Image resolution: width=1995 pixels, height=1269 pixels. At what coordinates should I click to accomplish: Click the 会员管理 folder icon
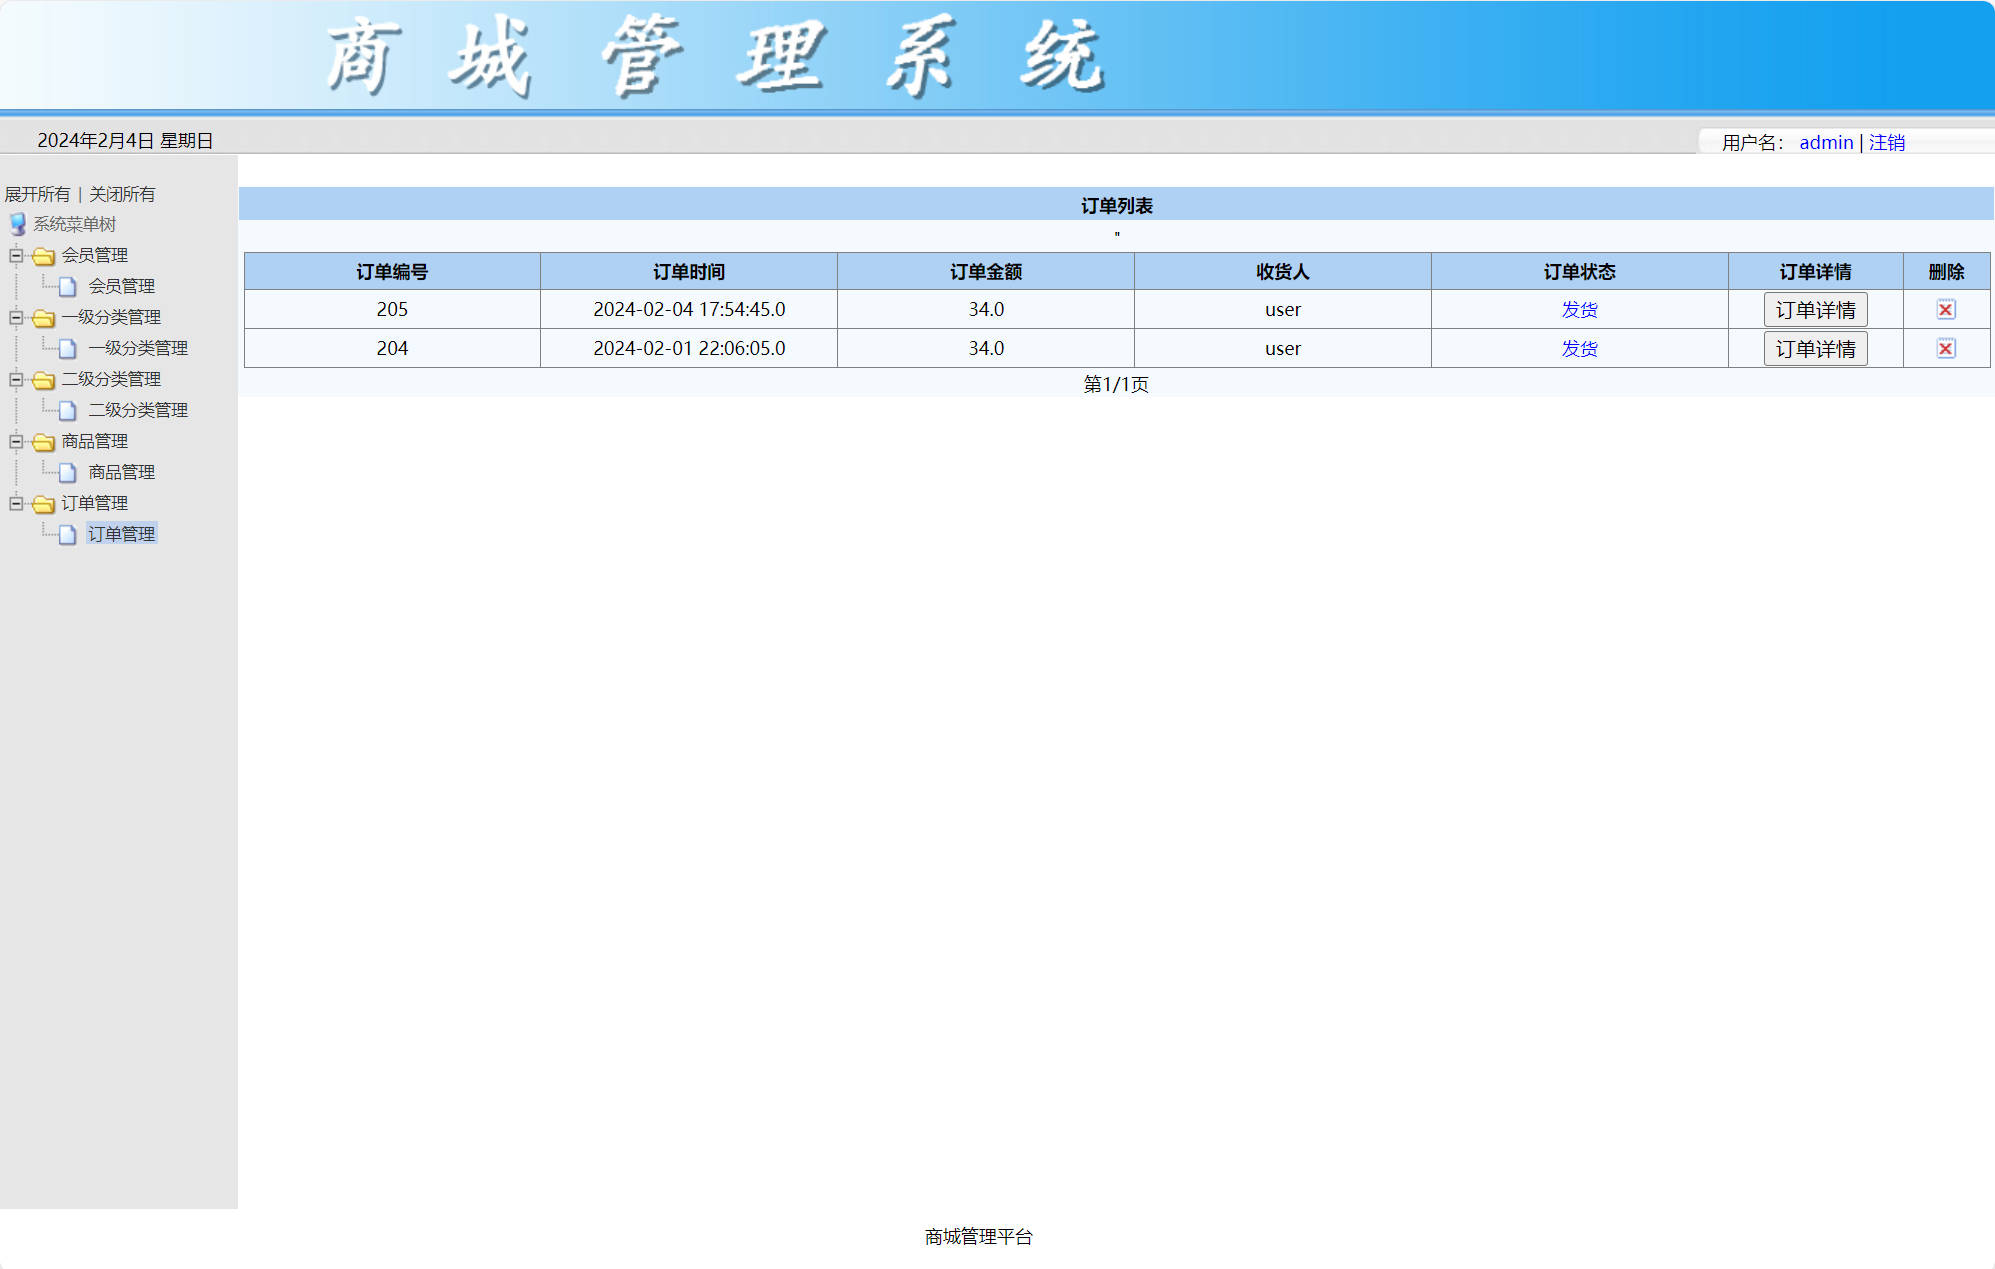(x=42, y=255)
